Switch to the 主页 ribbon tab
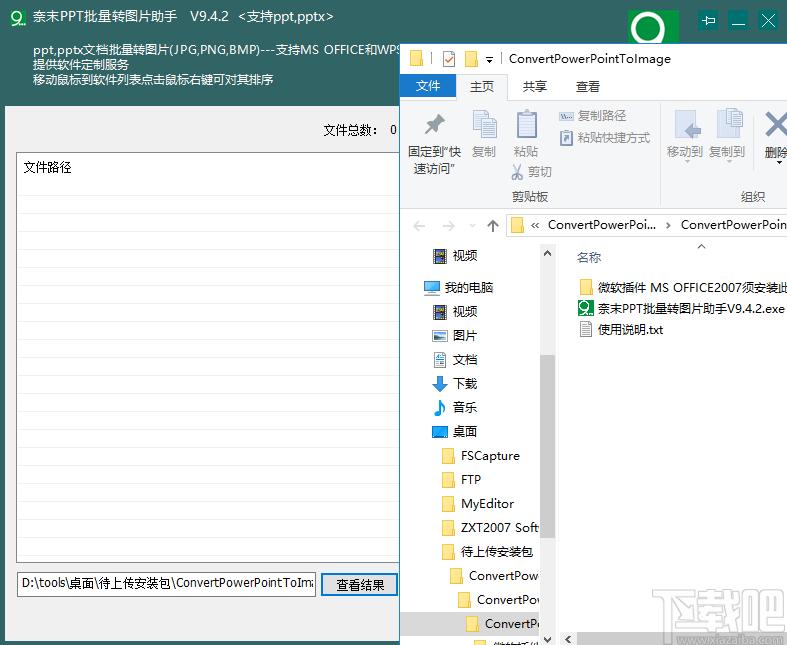This screenshot has width=787, height=645. click(482, 86)
